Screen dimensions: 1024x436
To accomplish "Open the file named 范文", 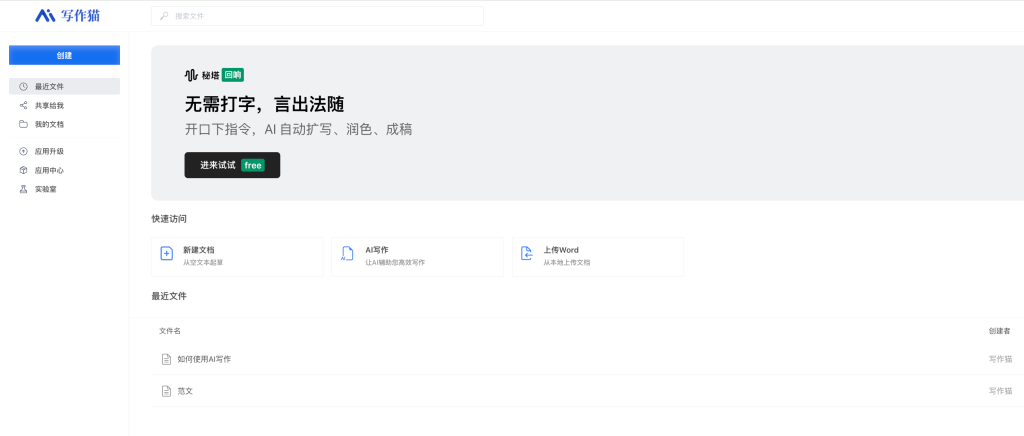I will 185,391.
